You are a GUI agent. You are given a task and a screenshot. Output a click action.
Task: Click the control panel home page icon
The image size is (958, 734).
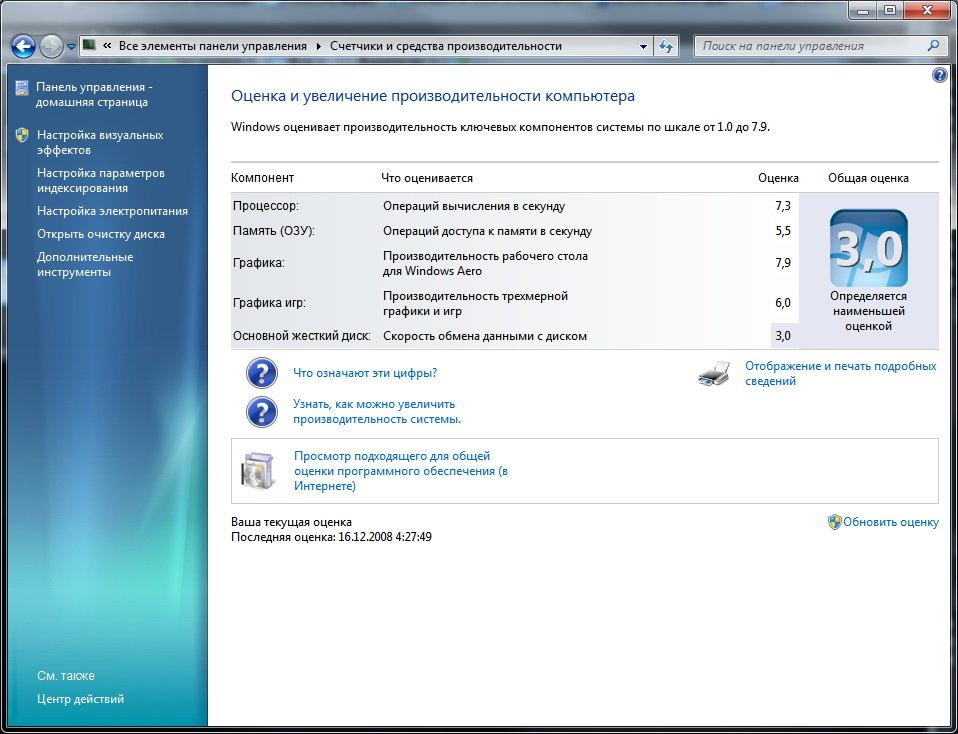(x=22, y=88)
